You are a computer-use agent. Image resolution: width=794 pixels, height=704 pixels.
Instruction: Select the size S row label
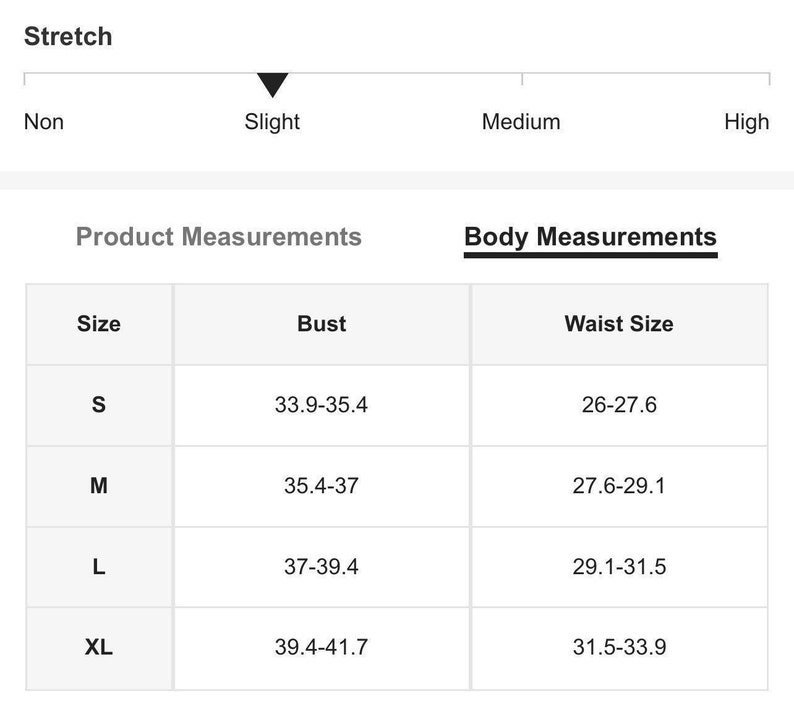tap(99, 405)
